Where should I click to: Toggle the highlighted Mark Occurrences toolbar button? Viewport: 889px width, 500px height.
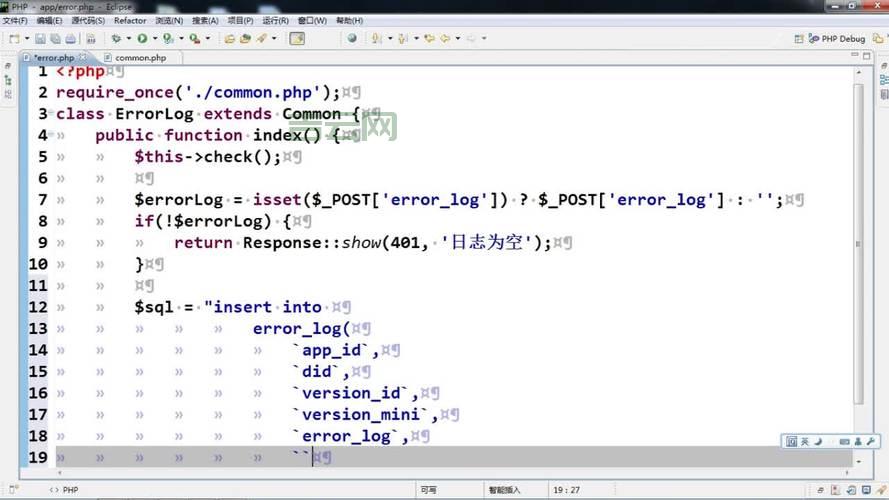click(297, 39)
